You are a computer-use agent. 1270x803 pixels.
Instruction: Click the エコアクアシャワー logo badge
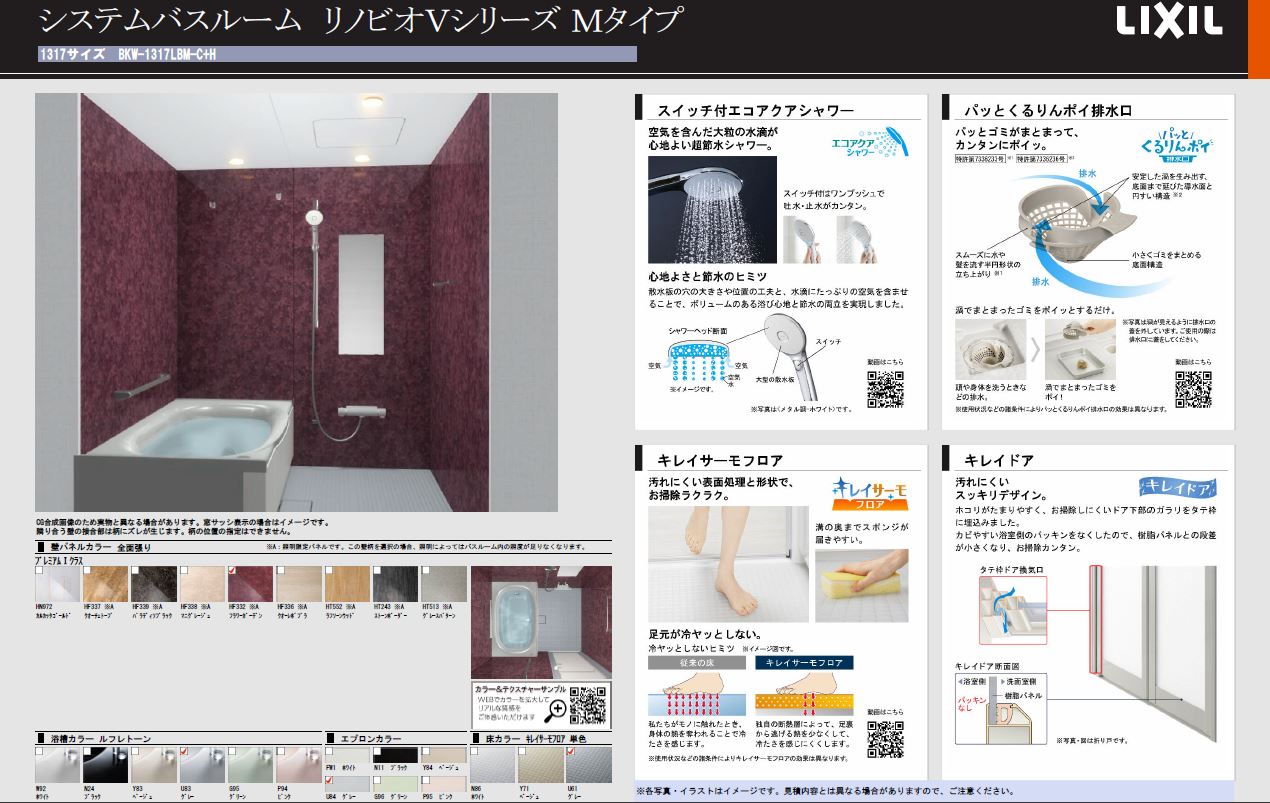click(869, 143)
